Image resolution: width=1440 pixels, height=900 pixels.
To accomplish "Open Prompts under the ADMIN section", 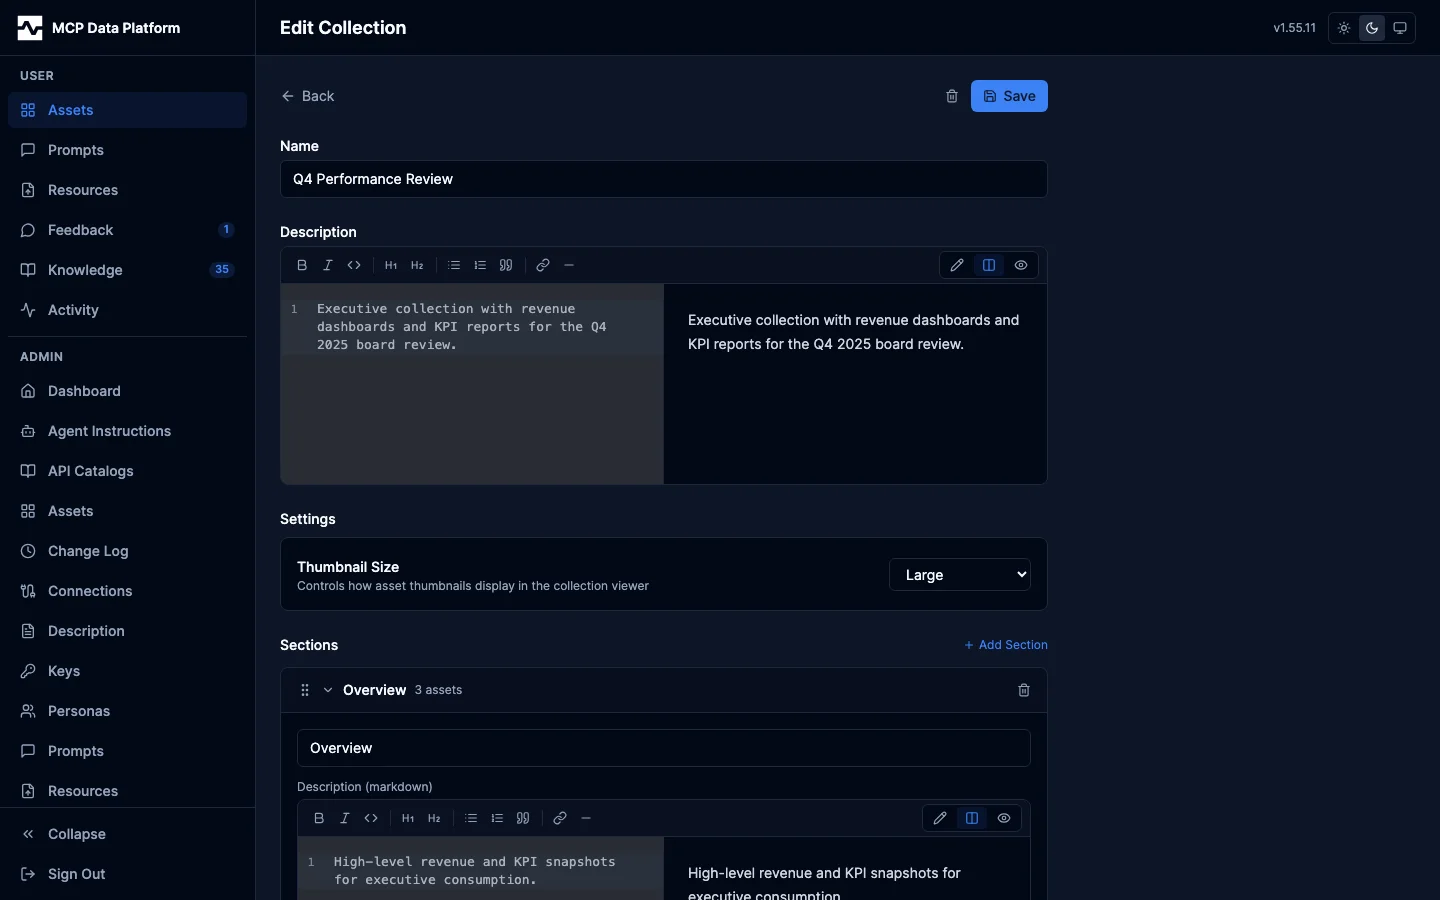I will pos(127,751).
